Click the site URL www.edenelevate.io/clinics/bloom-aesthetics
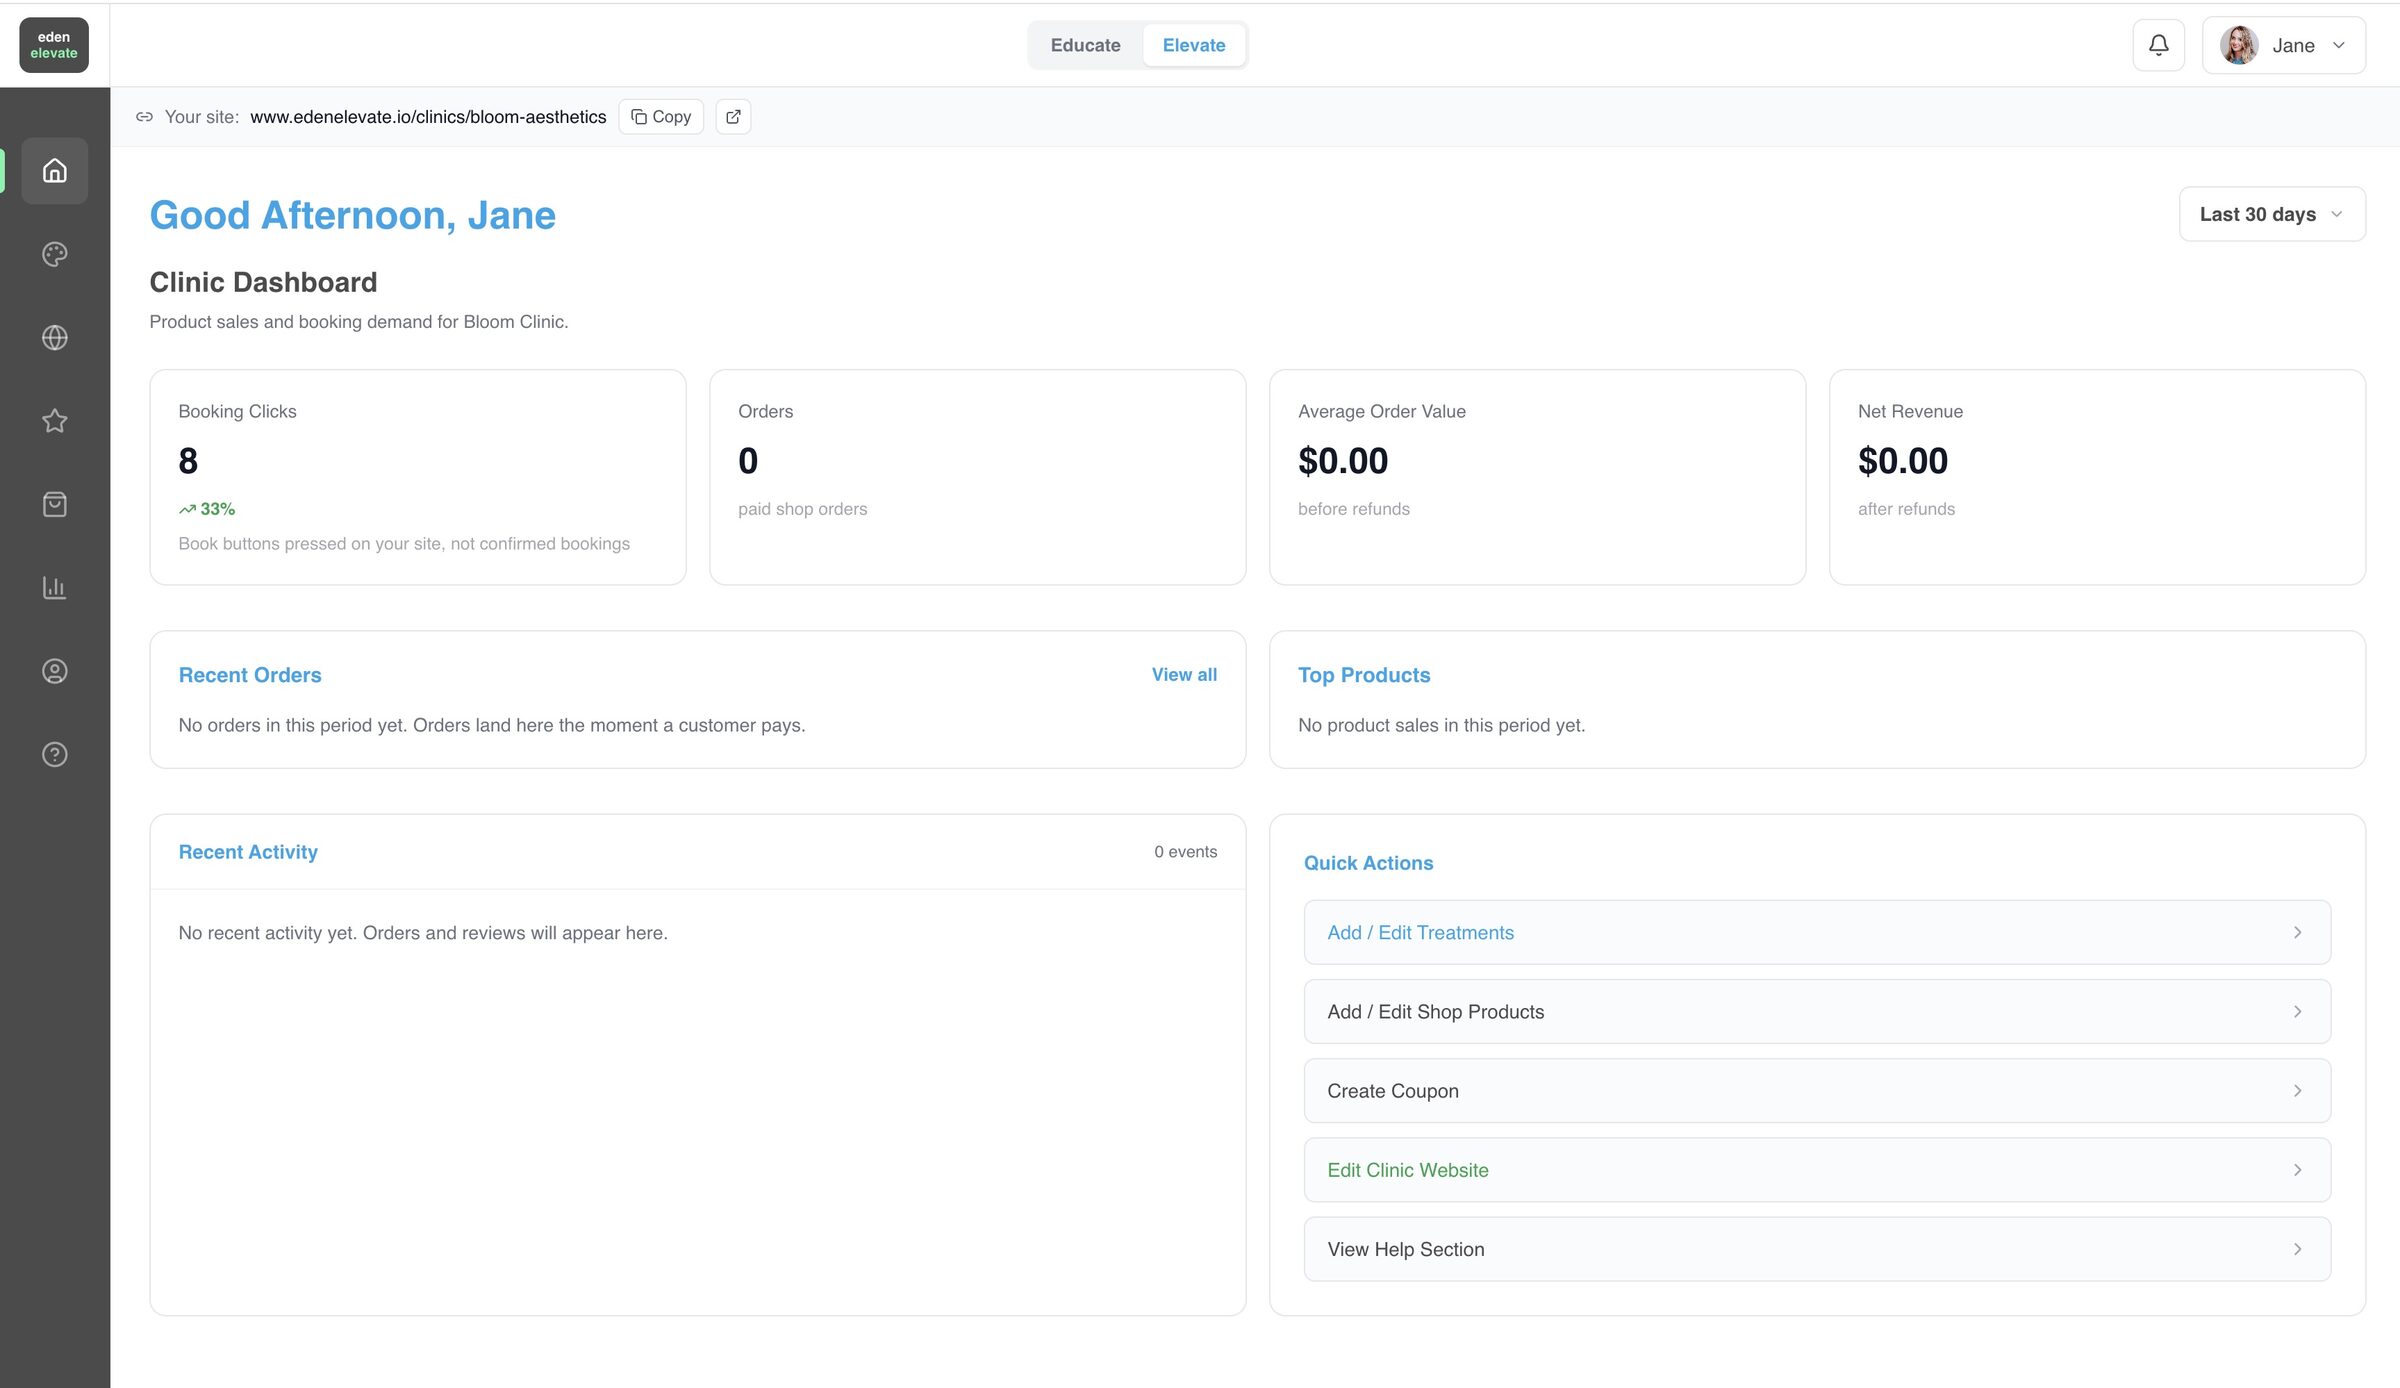 428,117
